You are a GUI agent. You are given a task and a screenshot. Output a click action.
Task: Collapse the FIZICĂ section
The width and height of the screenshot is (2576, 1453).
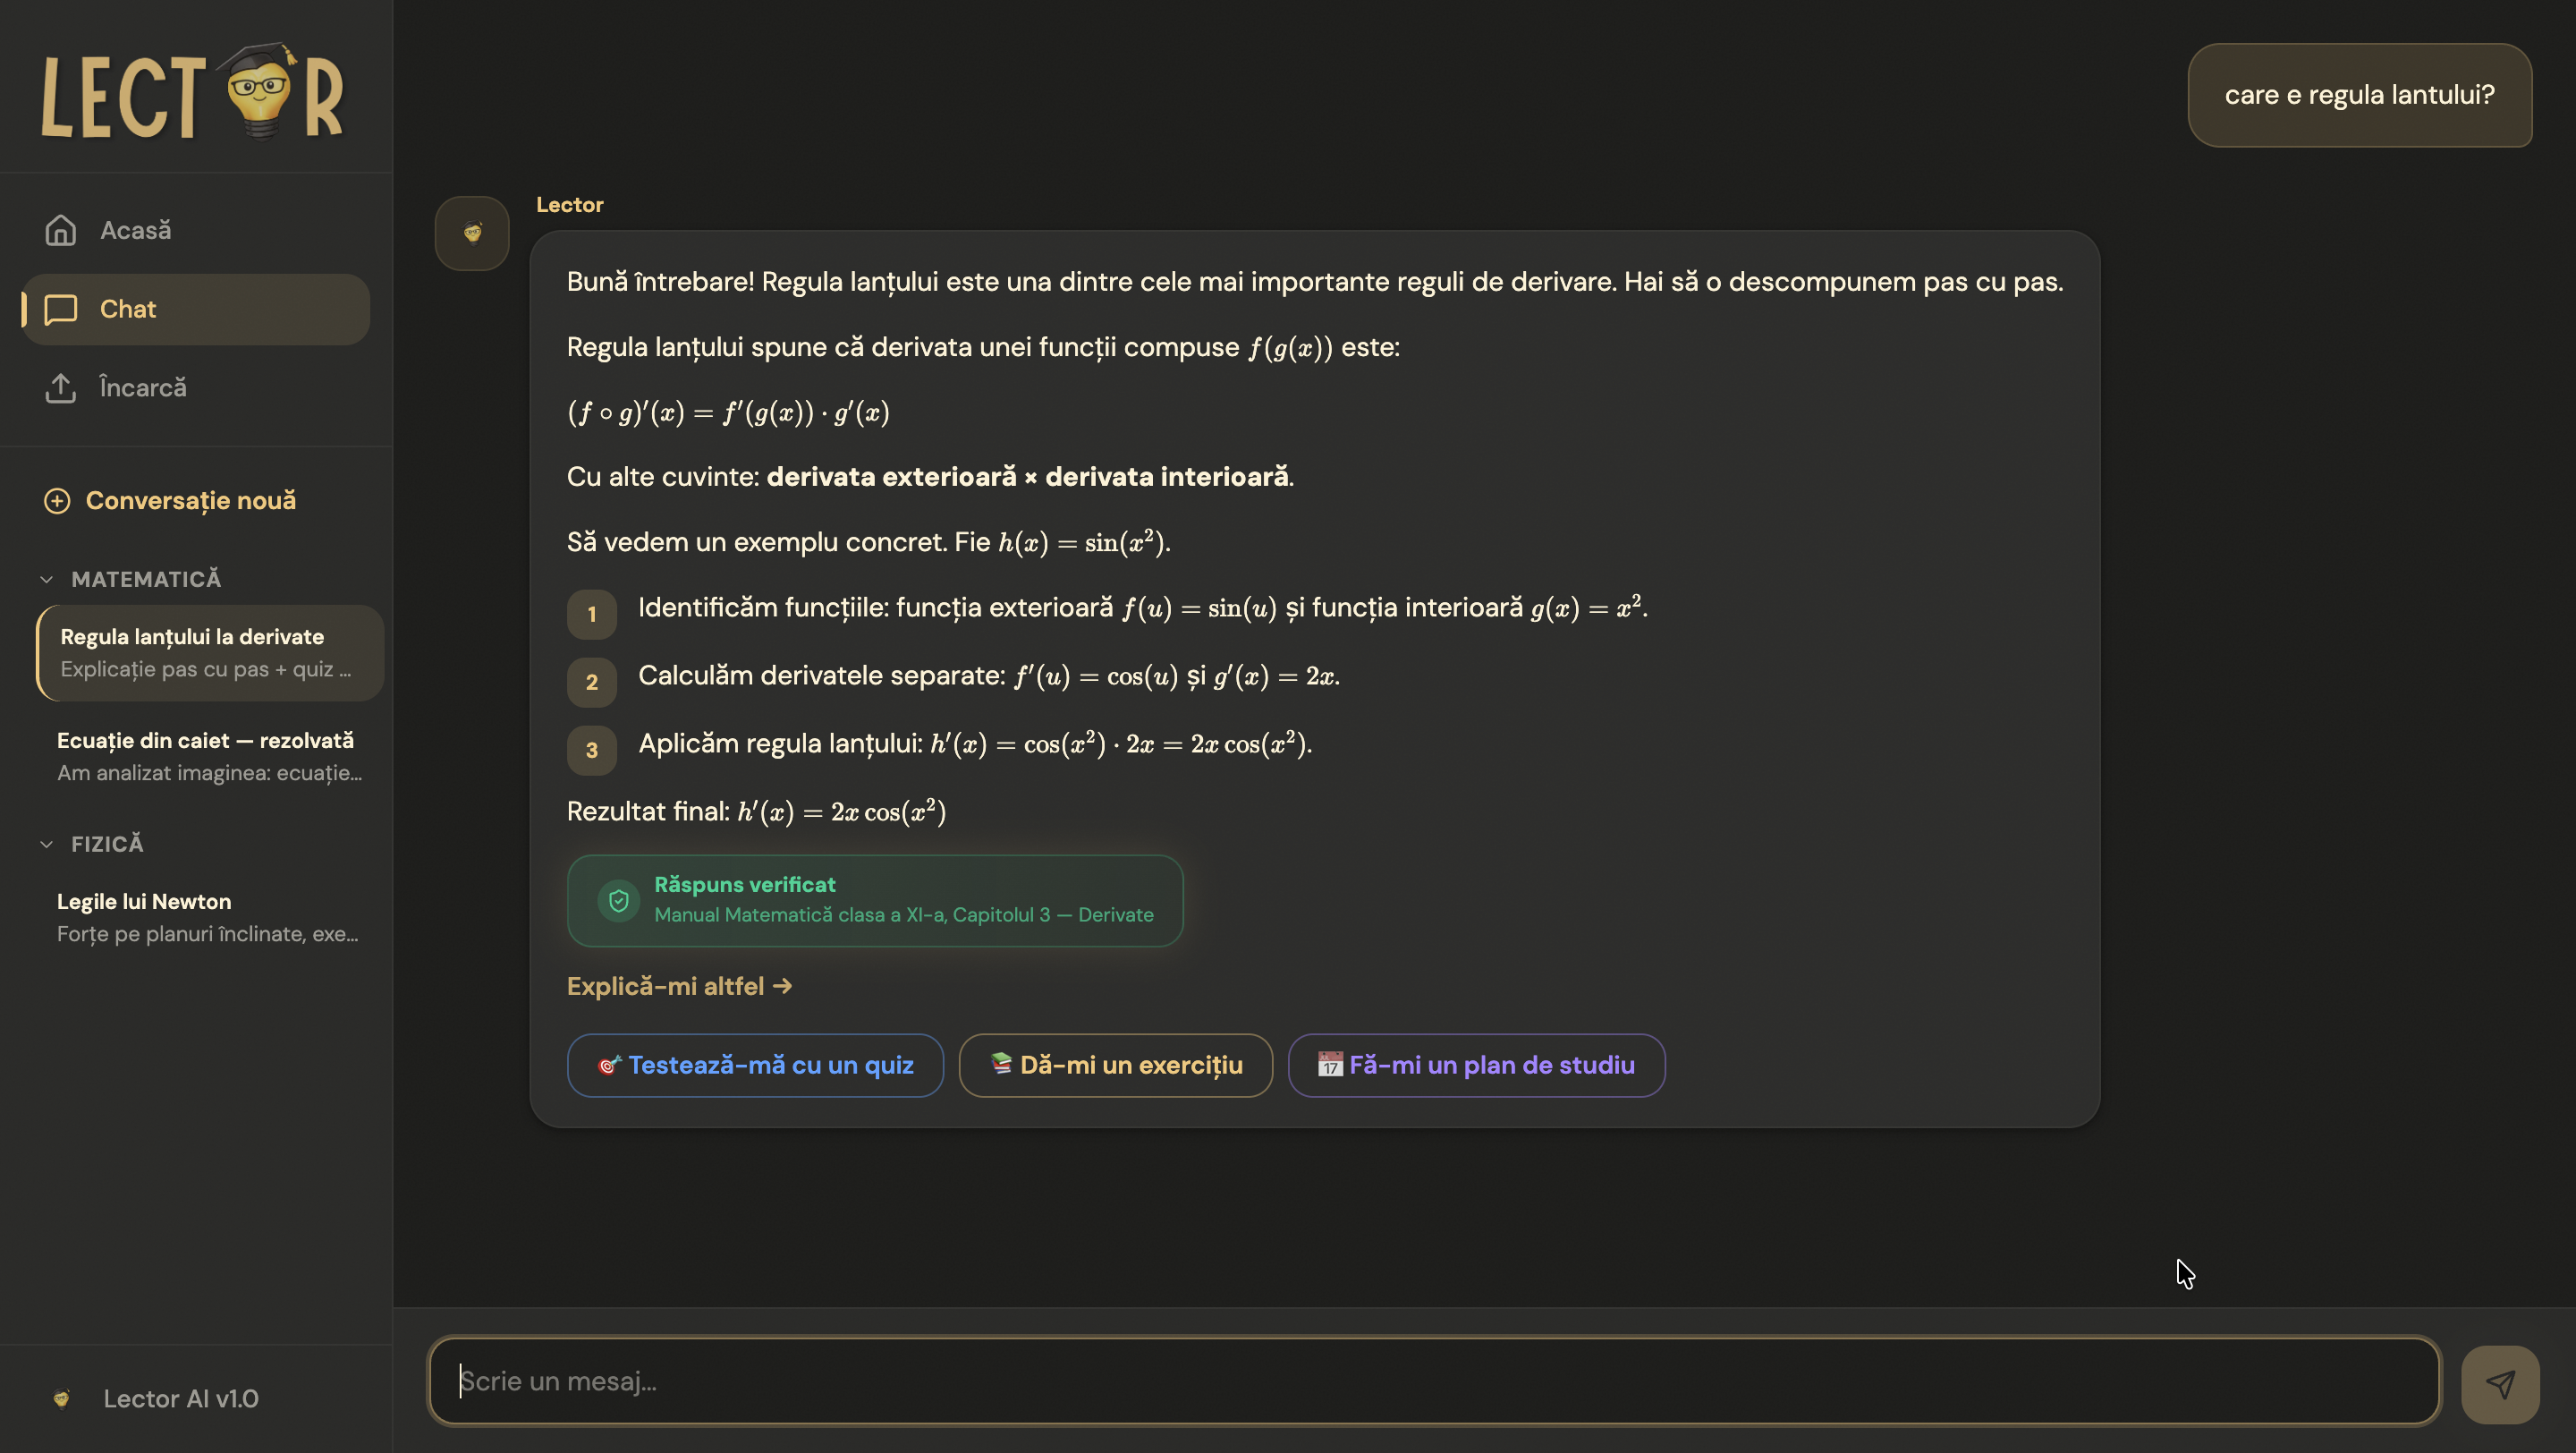[46, 844]
